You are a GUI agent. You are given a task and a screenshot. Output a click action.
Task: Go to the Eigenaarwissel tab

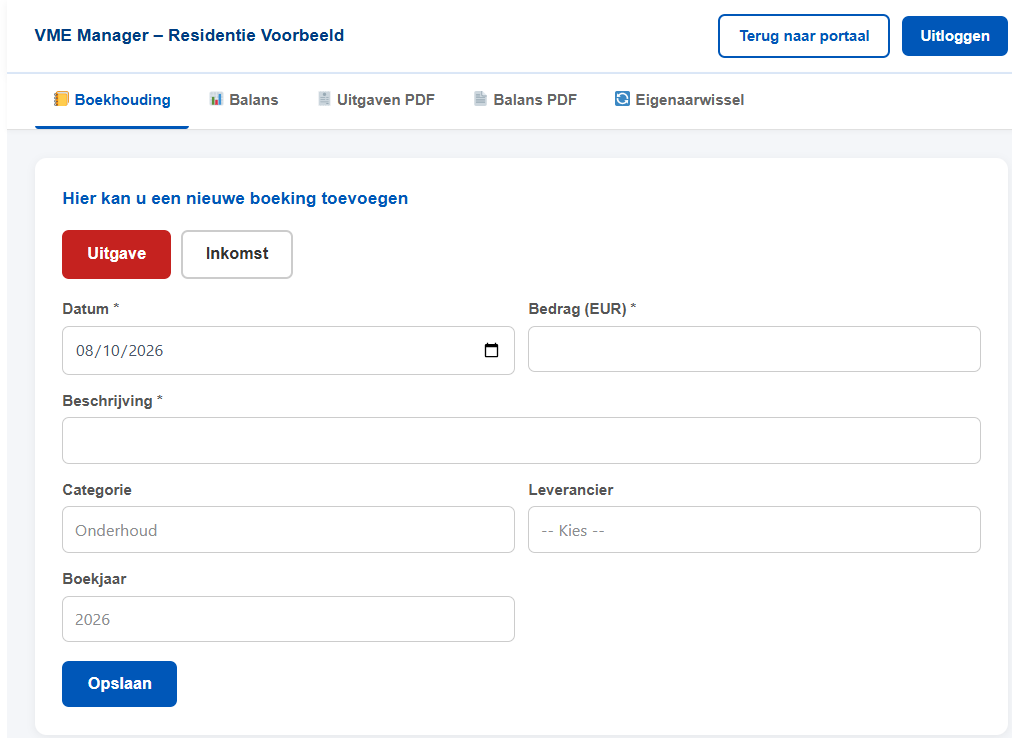pyautogui.click(x=679, y=100)
